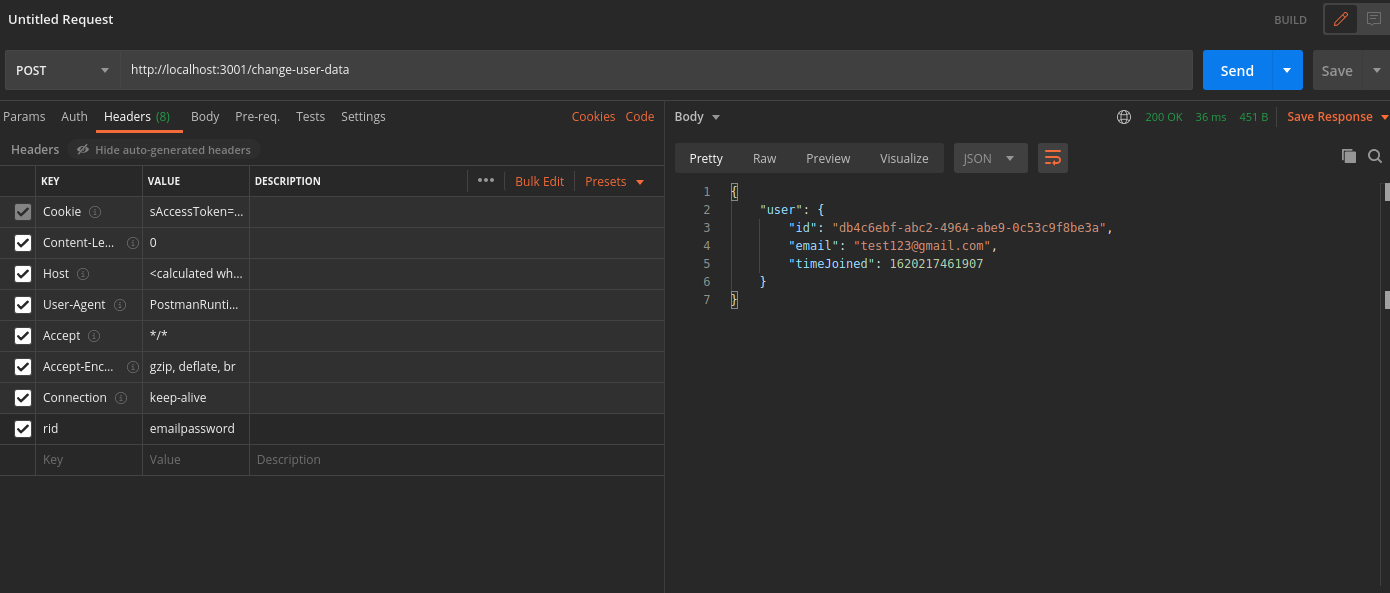Click the edit request pencil icon
This screenshot has height=593, width=1390.
pyautogui.click(x=1340, y=19)
